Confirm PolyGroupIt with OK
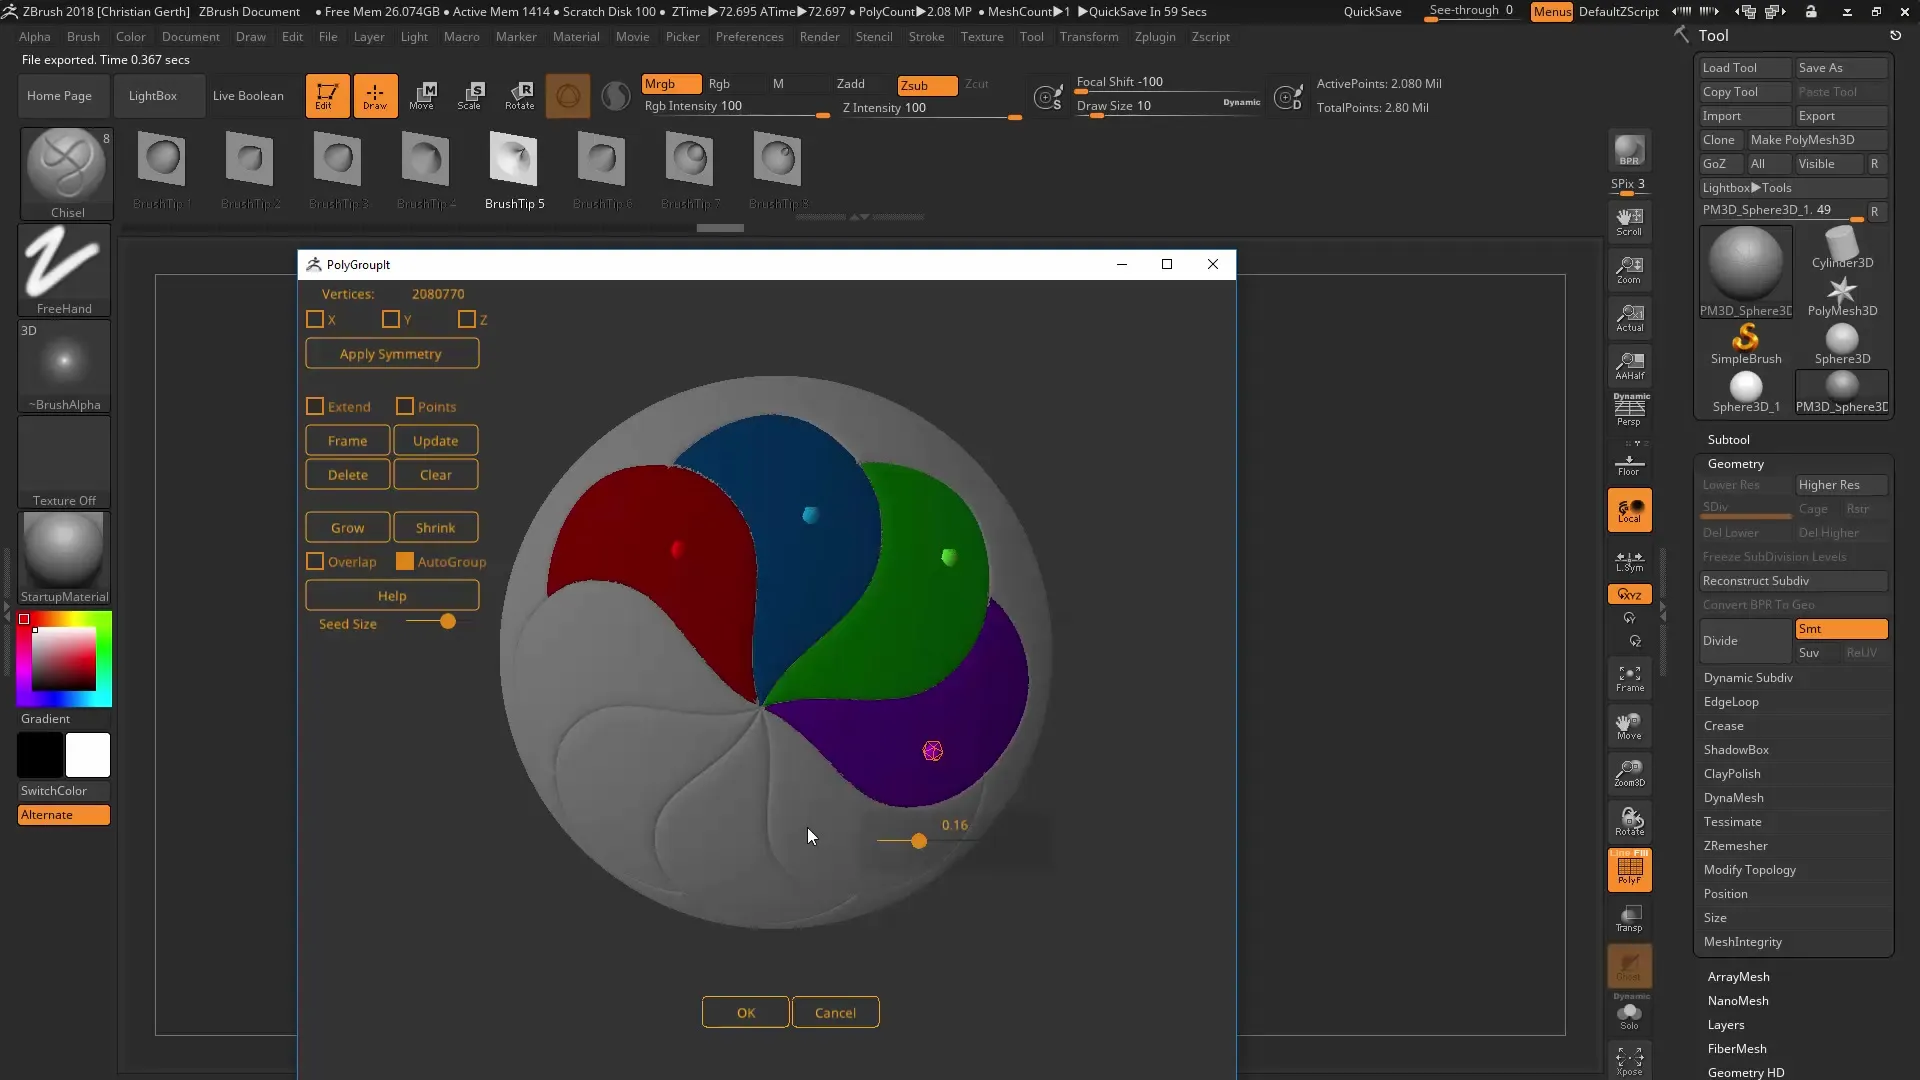Screen dimensions: 1920x1080 (746, 1013)
